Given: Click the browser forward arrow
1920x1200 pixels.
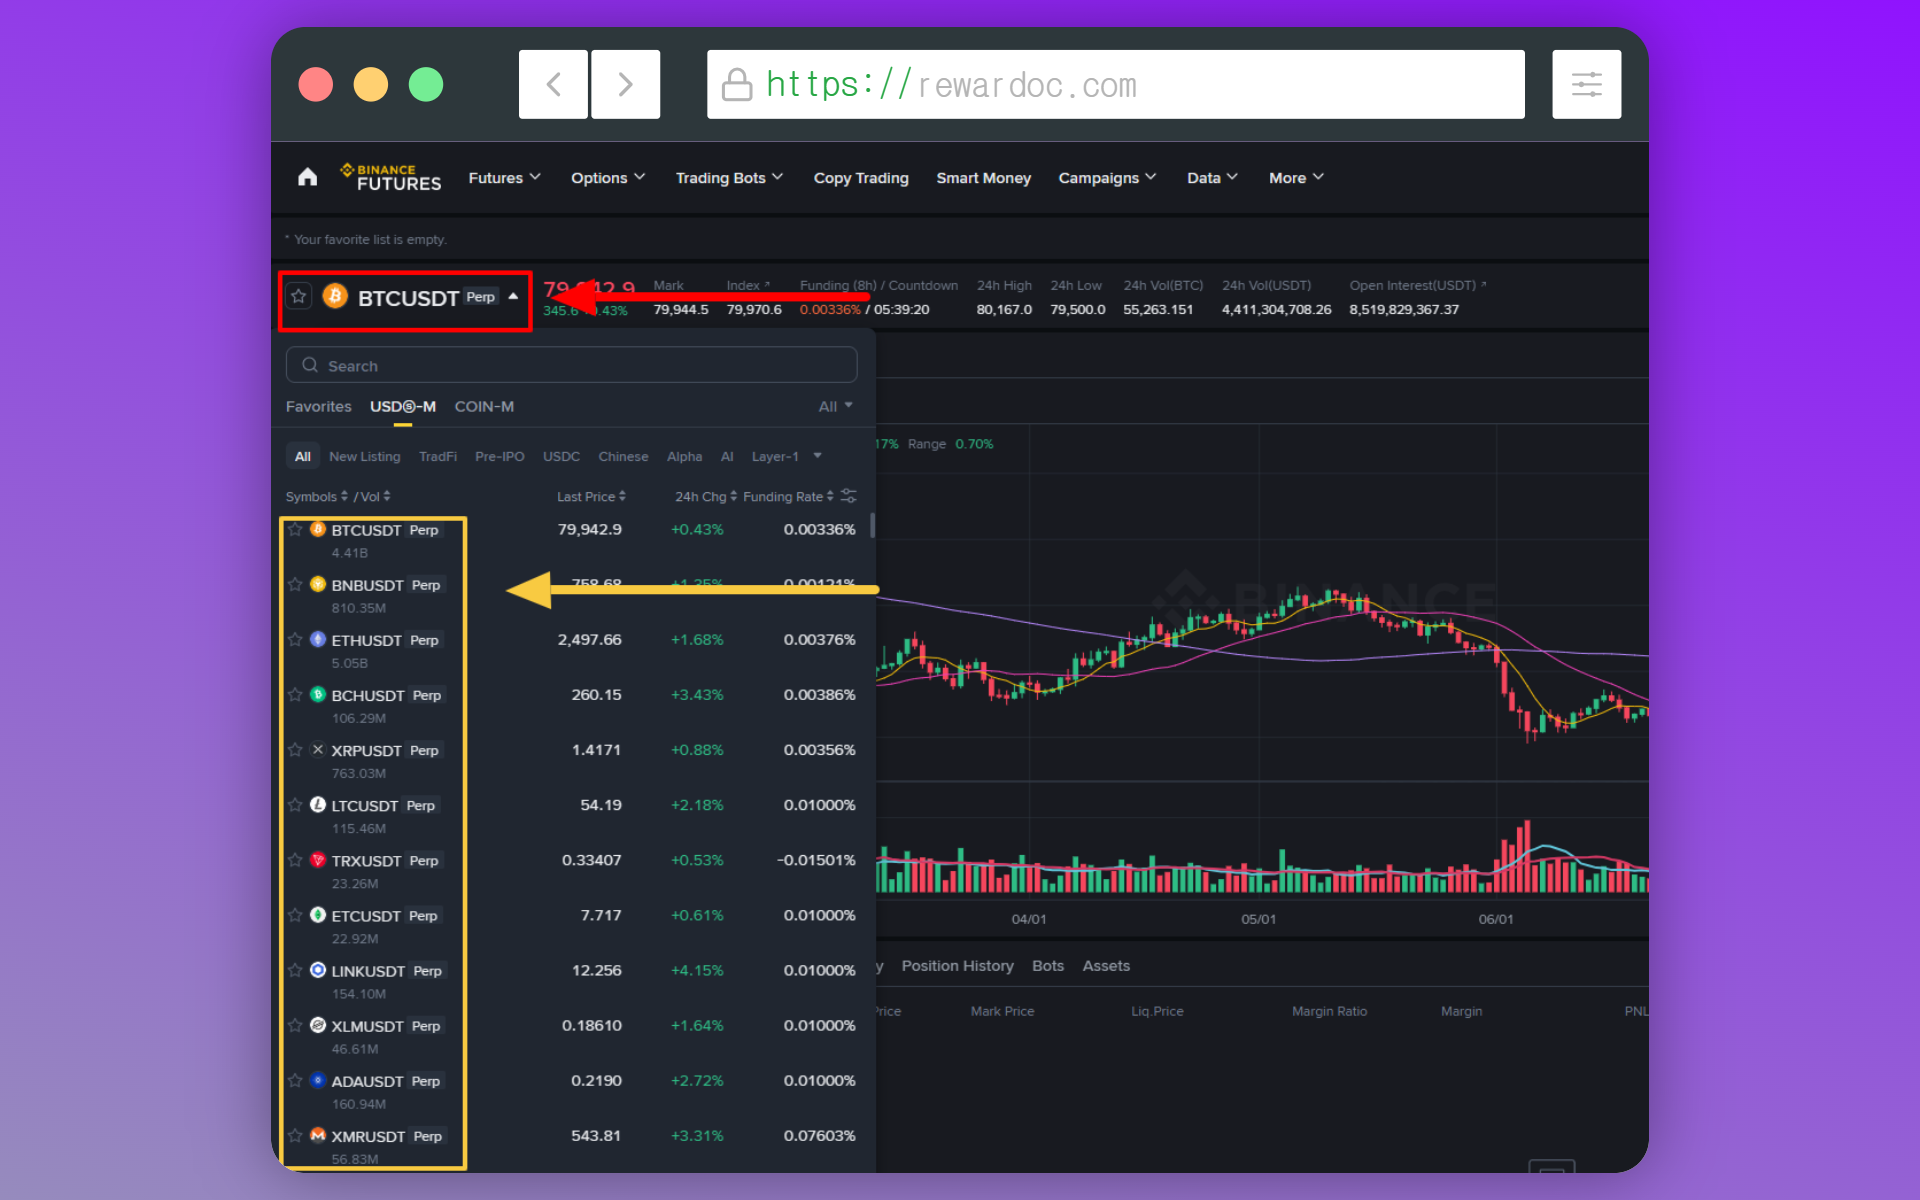Looking at the screenshot, I should (625, 84).
